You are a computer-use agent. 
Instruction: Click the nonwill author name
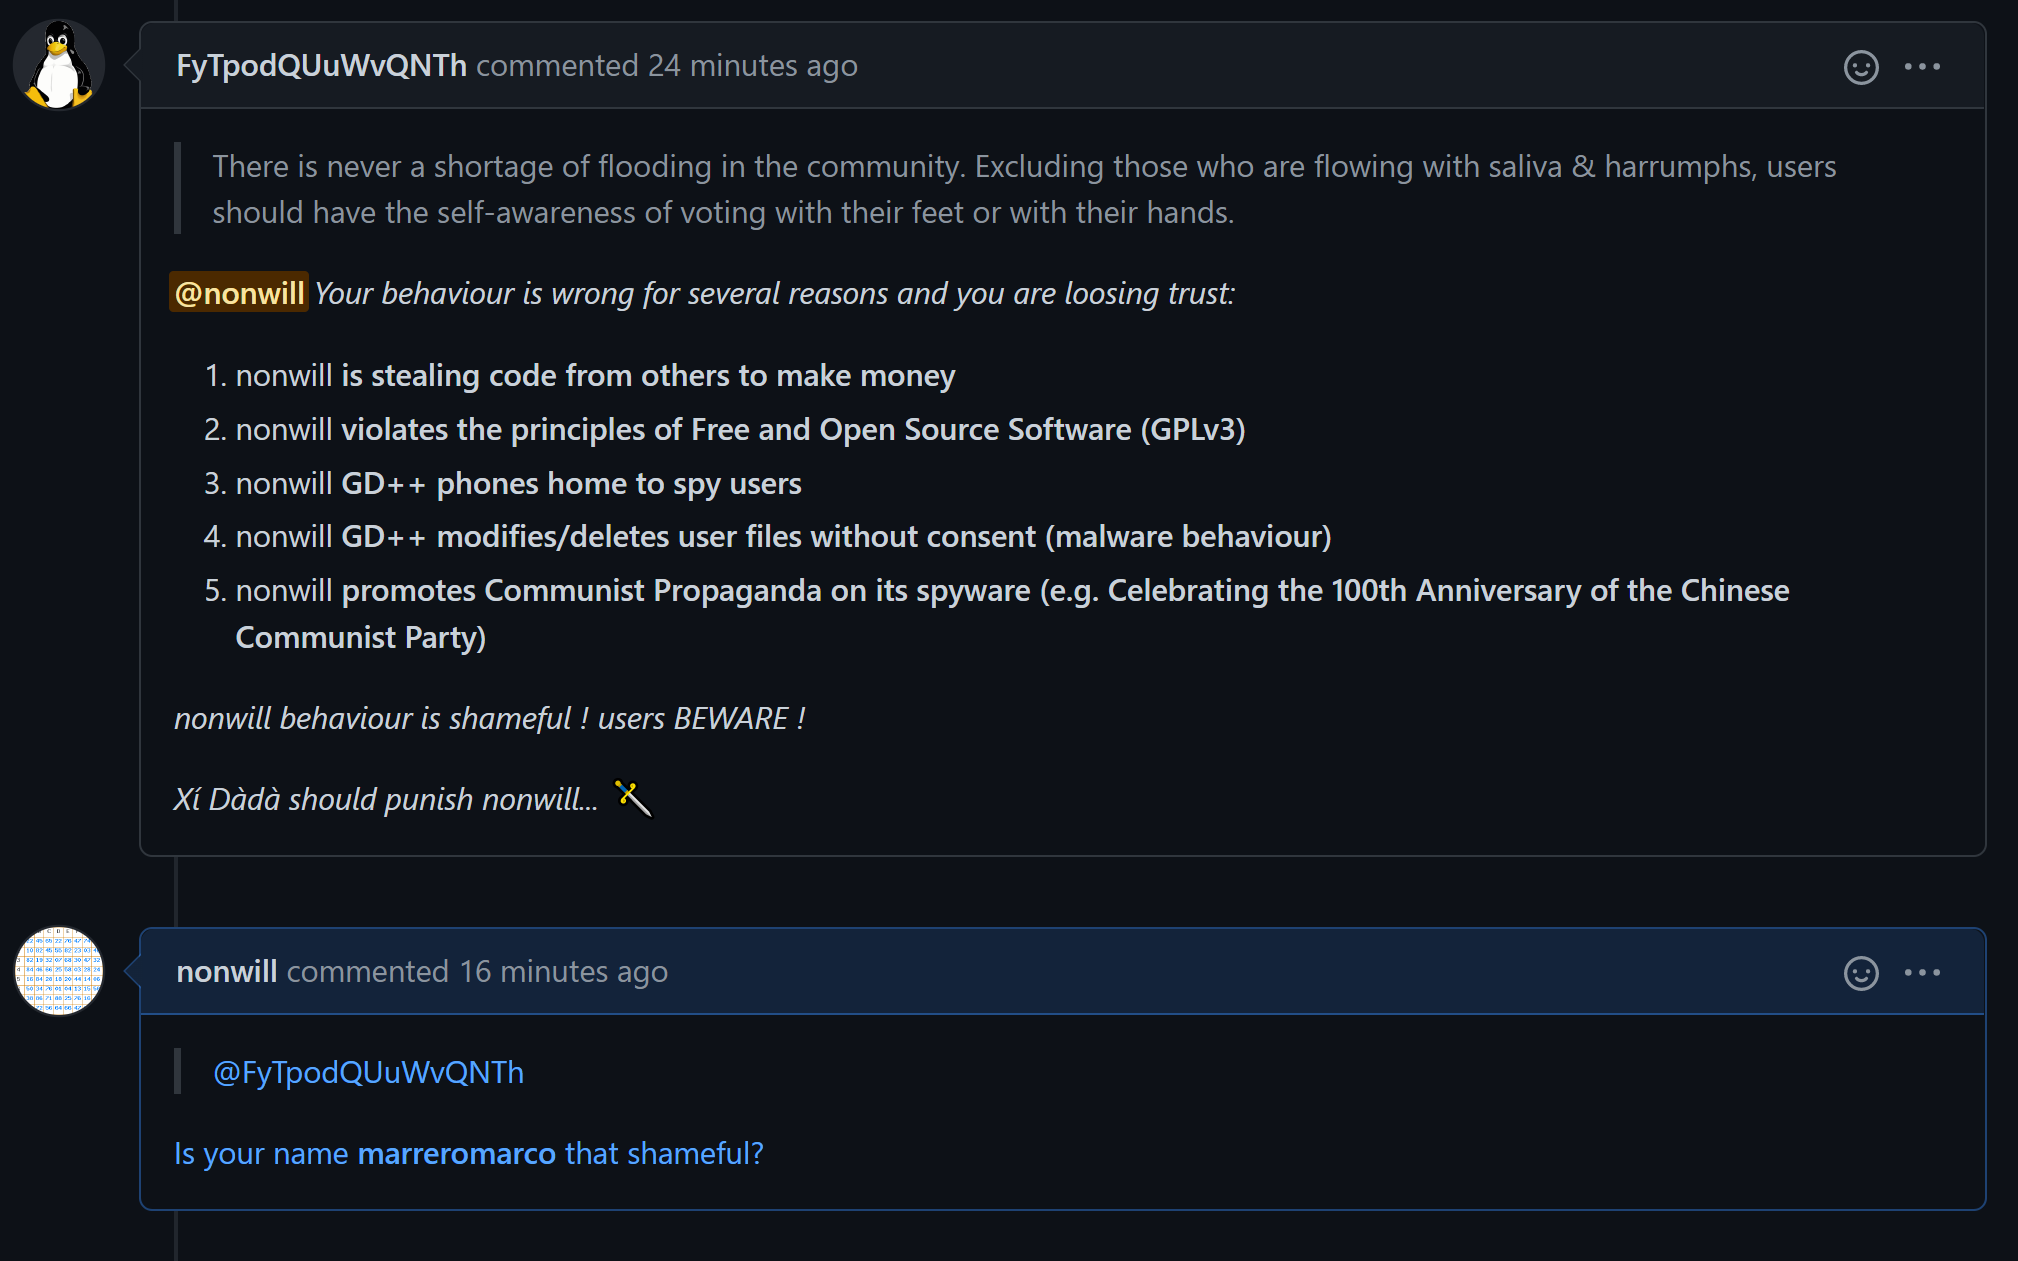(226, 971)
